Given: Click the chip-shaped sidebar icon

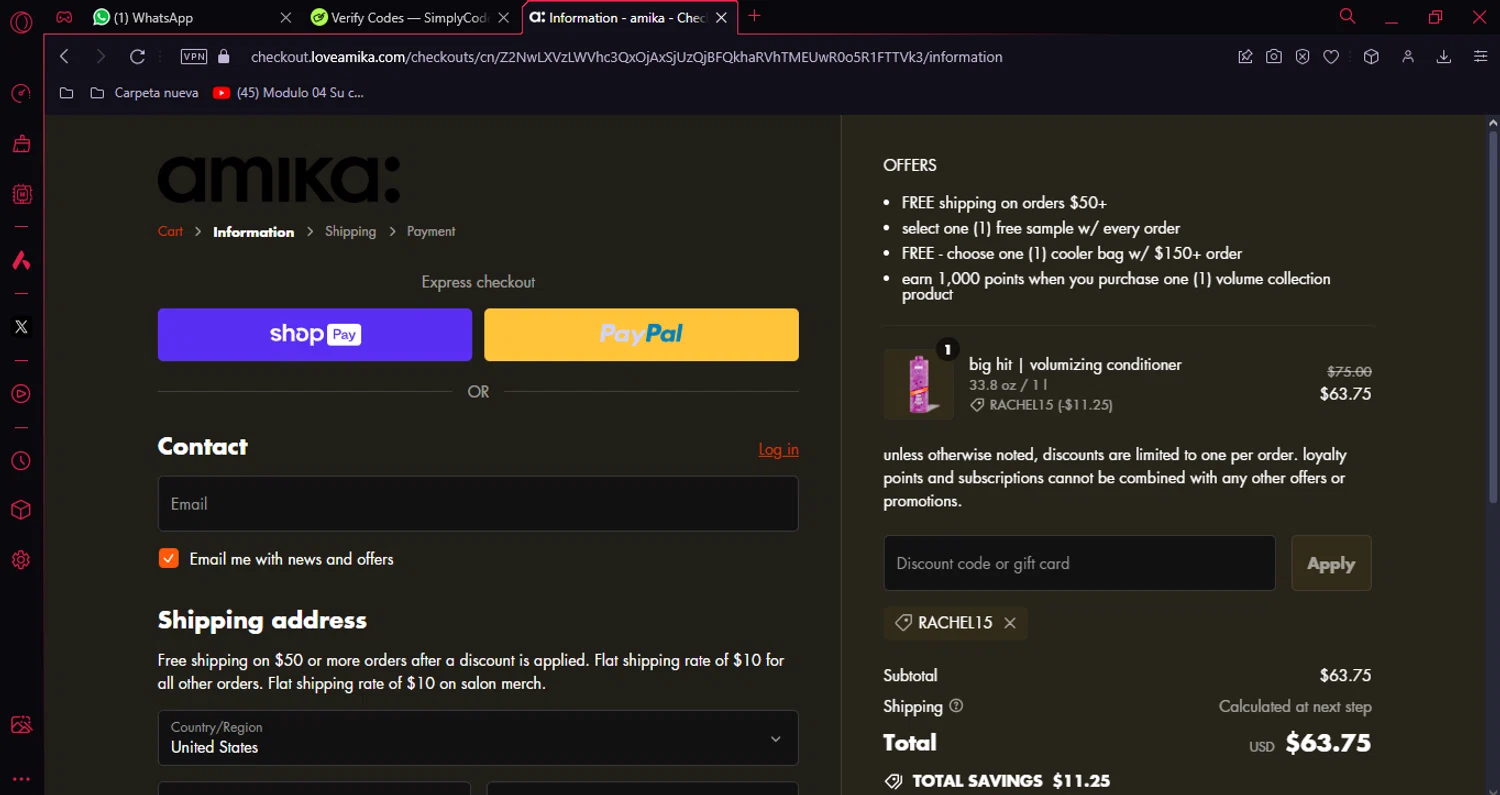Looking at the screenshot, I should pyautogui.click(x=21, y=194).
